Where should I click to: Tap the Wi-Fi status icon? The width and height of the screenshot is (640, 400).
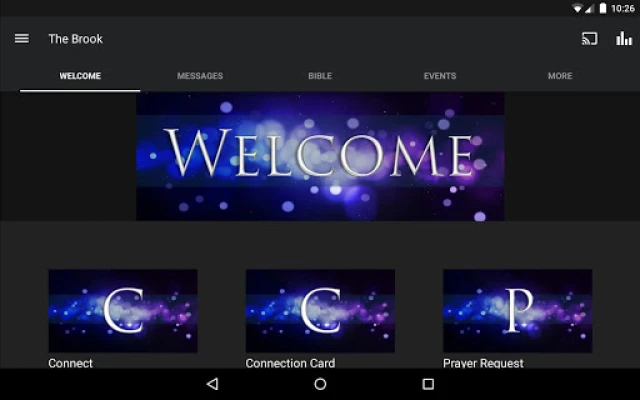pyautogui.click(x=578, y=8)
